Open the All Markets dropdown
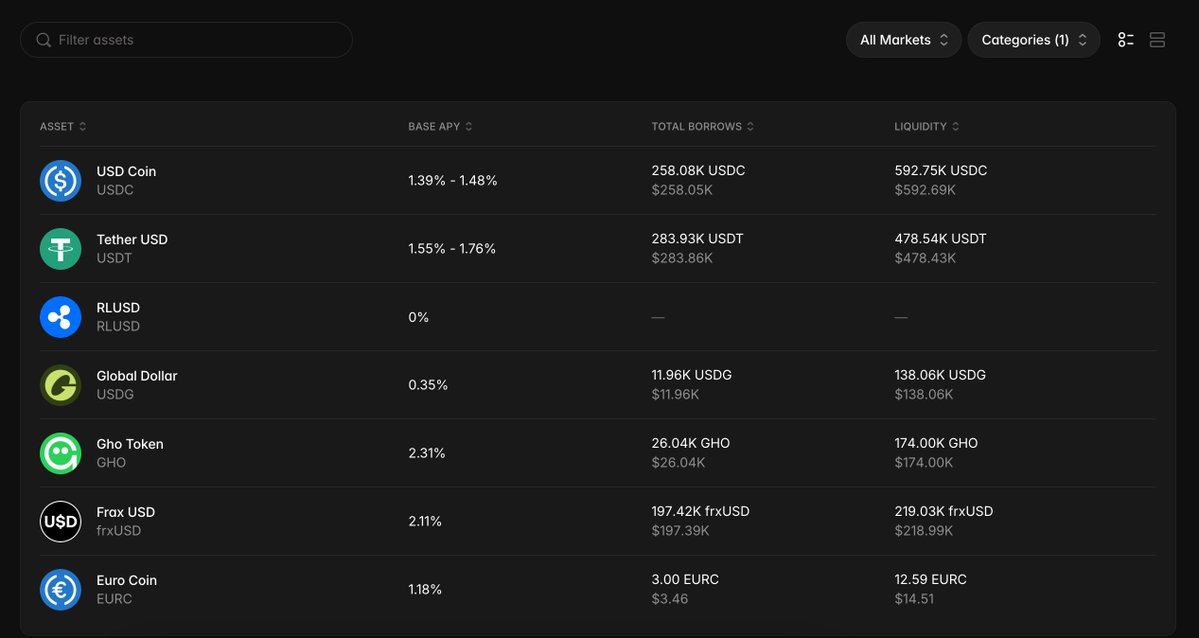Screen dimensions: 1199x638 904,40
